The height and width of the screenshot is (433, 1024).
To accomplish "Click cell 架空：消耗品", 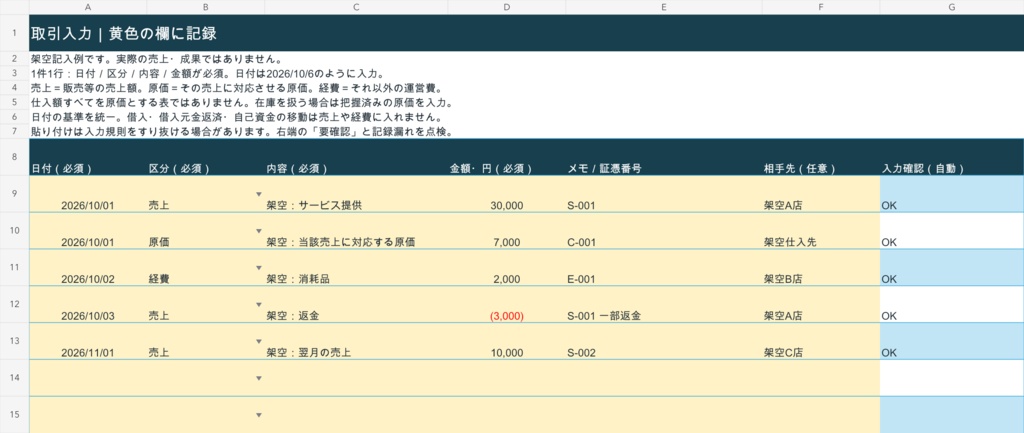I will coord(356,268).
